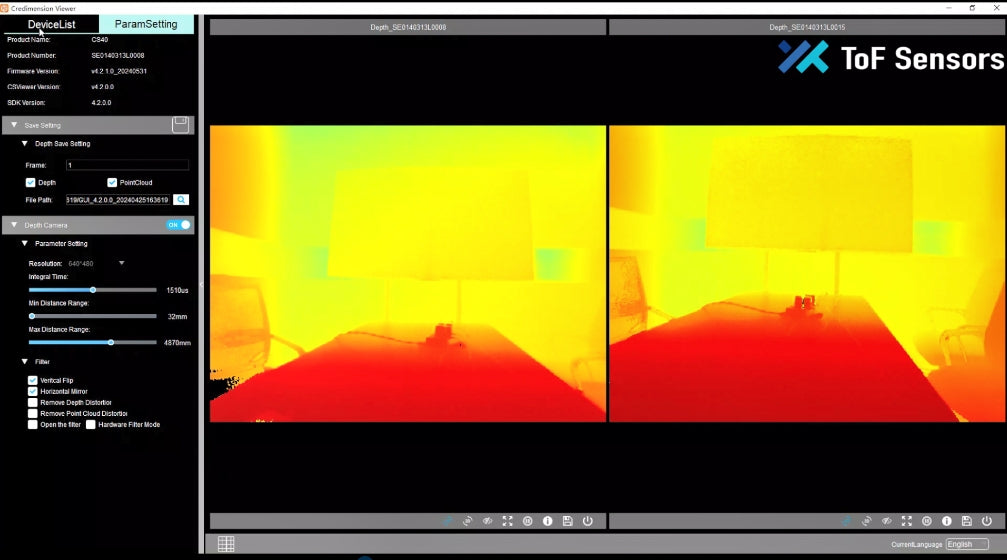Switch to the DeviceList tab
Screen dimensions: 1007x560
click(51, 24)
